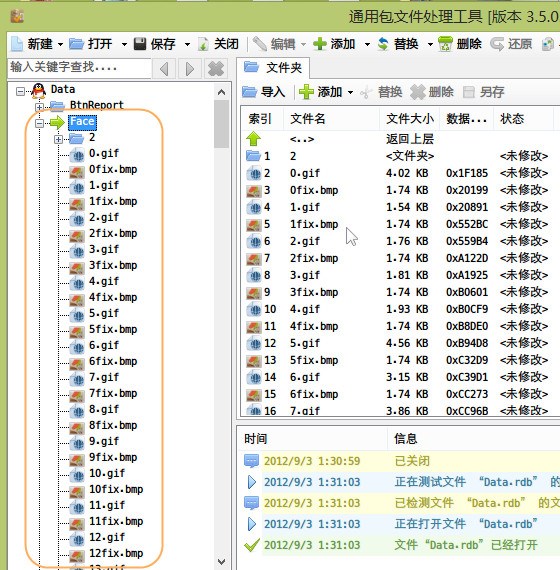Viewport: 560px width, 570px height.
Task: Collapse the Face folder in the tree
Action: (39, 123)
